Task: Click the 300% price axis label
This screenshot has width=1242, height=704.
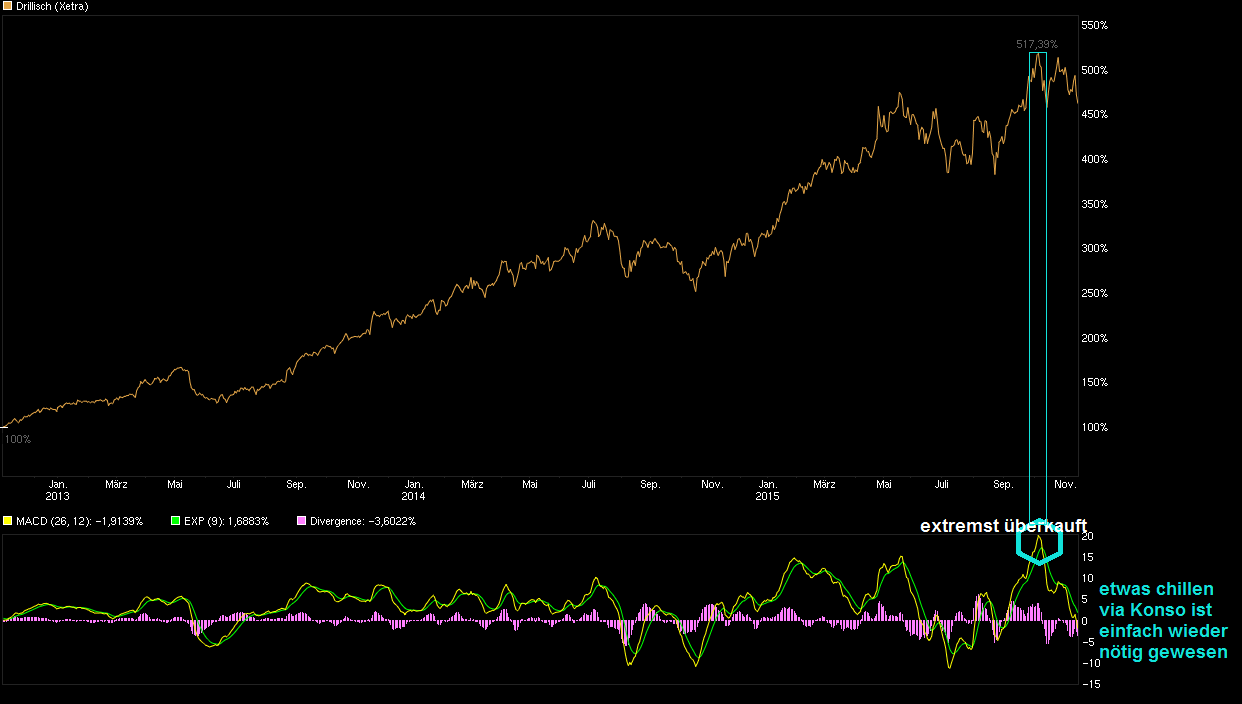Action: point(1095,249)
